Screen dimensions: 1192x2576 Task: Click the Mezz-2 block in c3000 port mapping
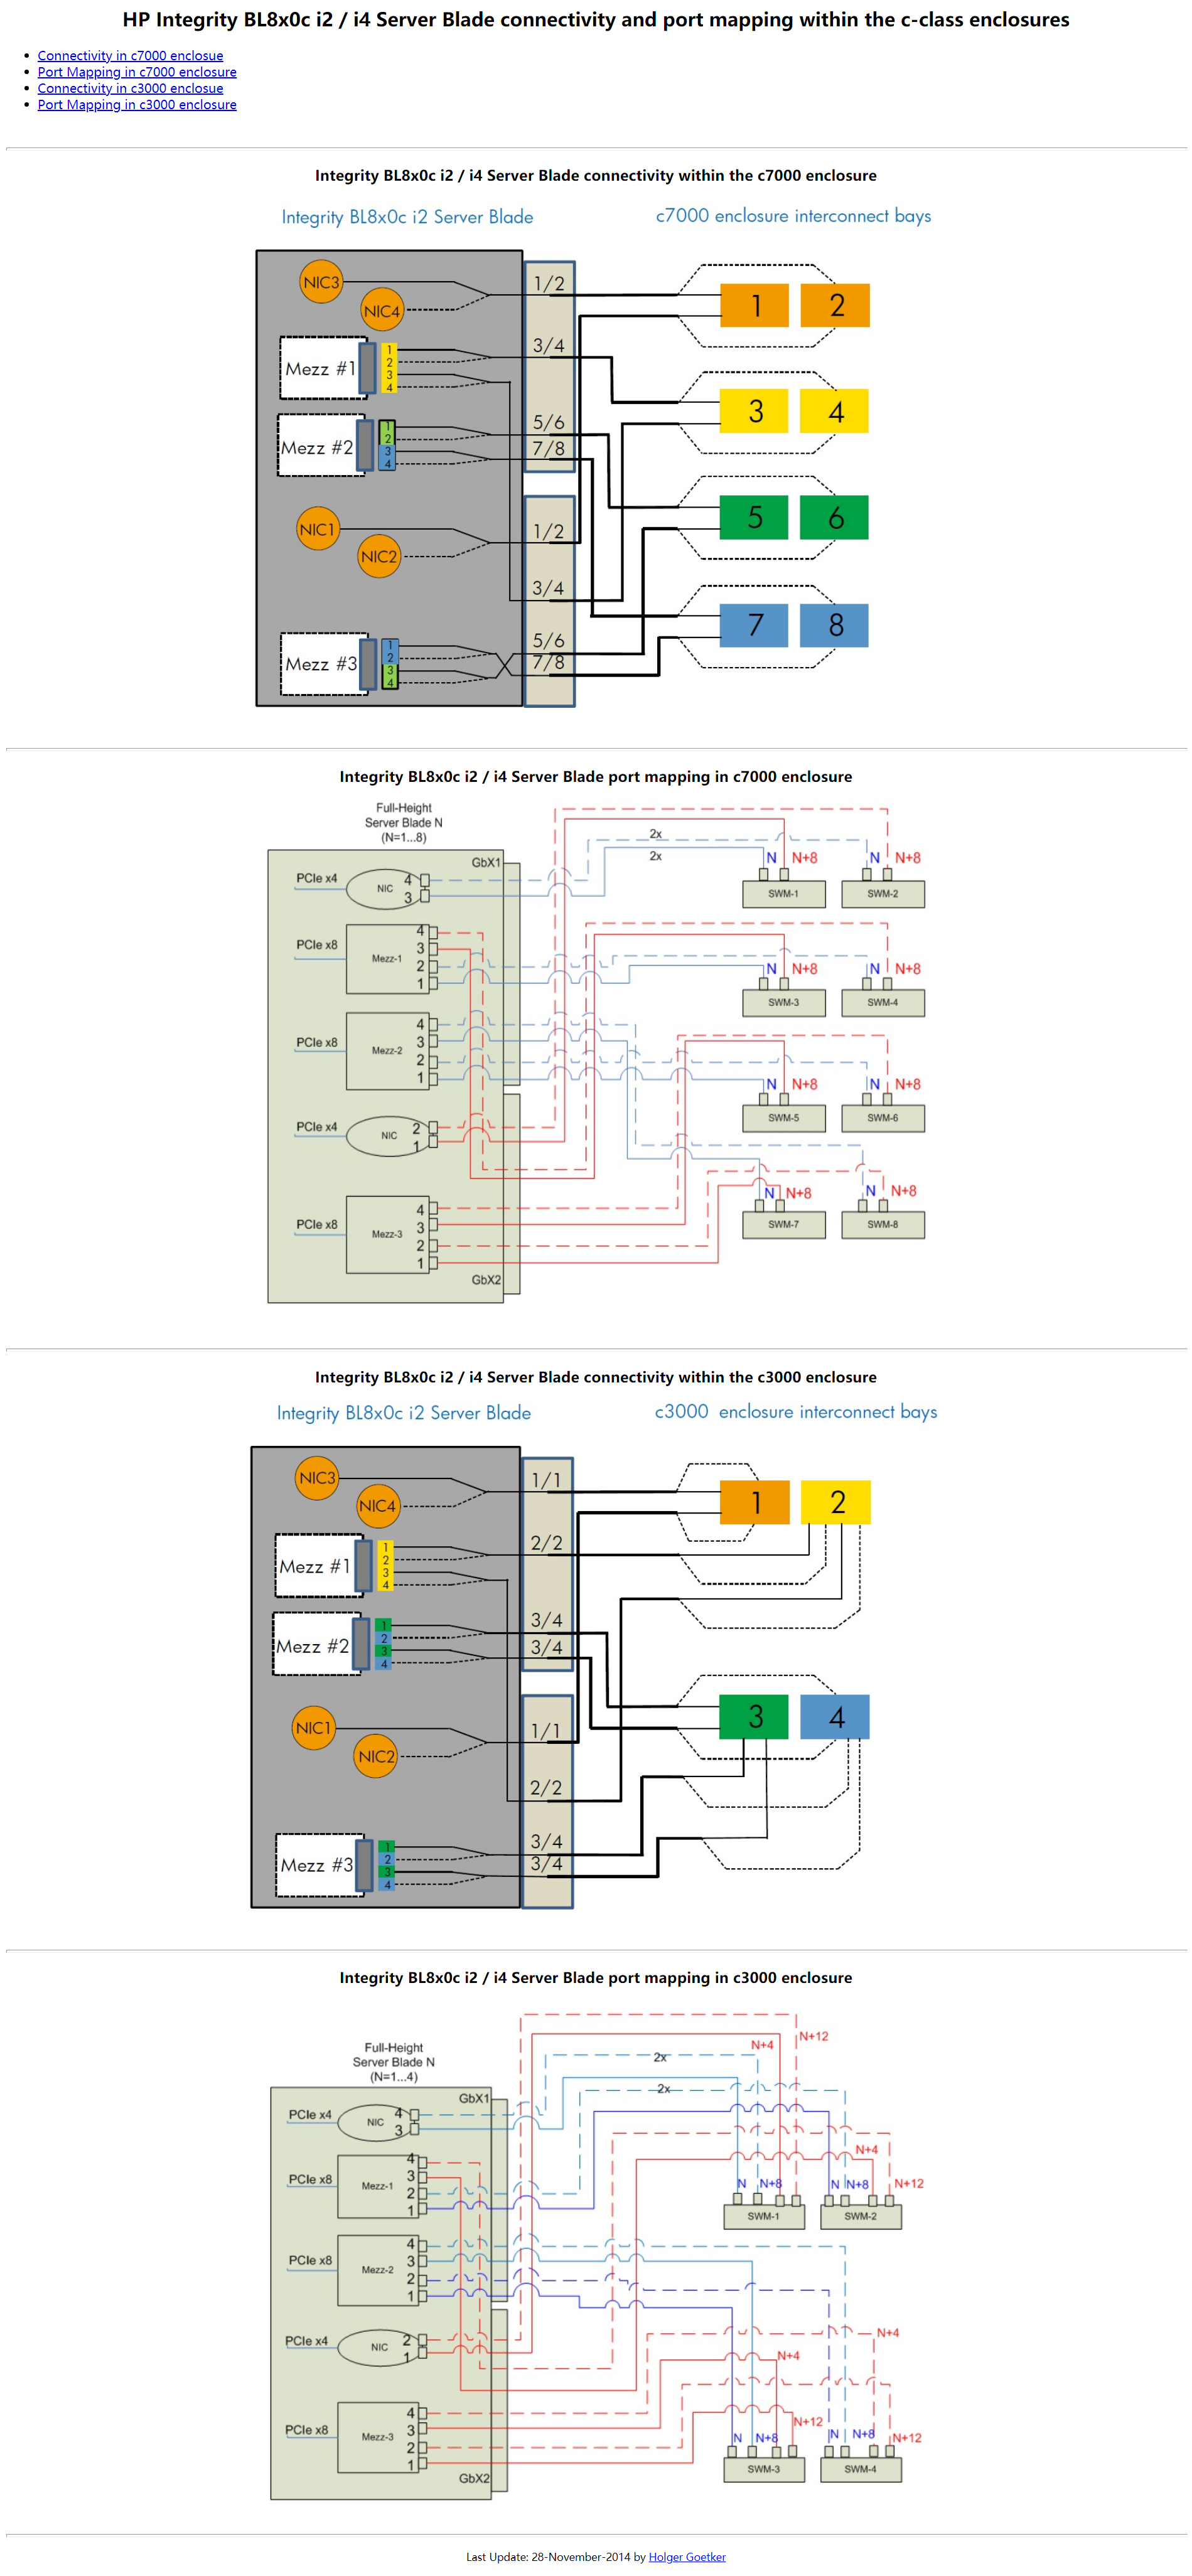coord(378,2271)
